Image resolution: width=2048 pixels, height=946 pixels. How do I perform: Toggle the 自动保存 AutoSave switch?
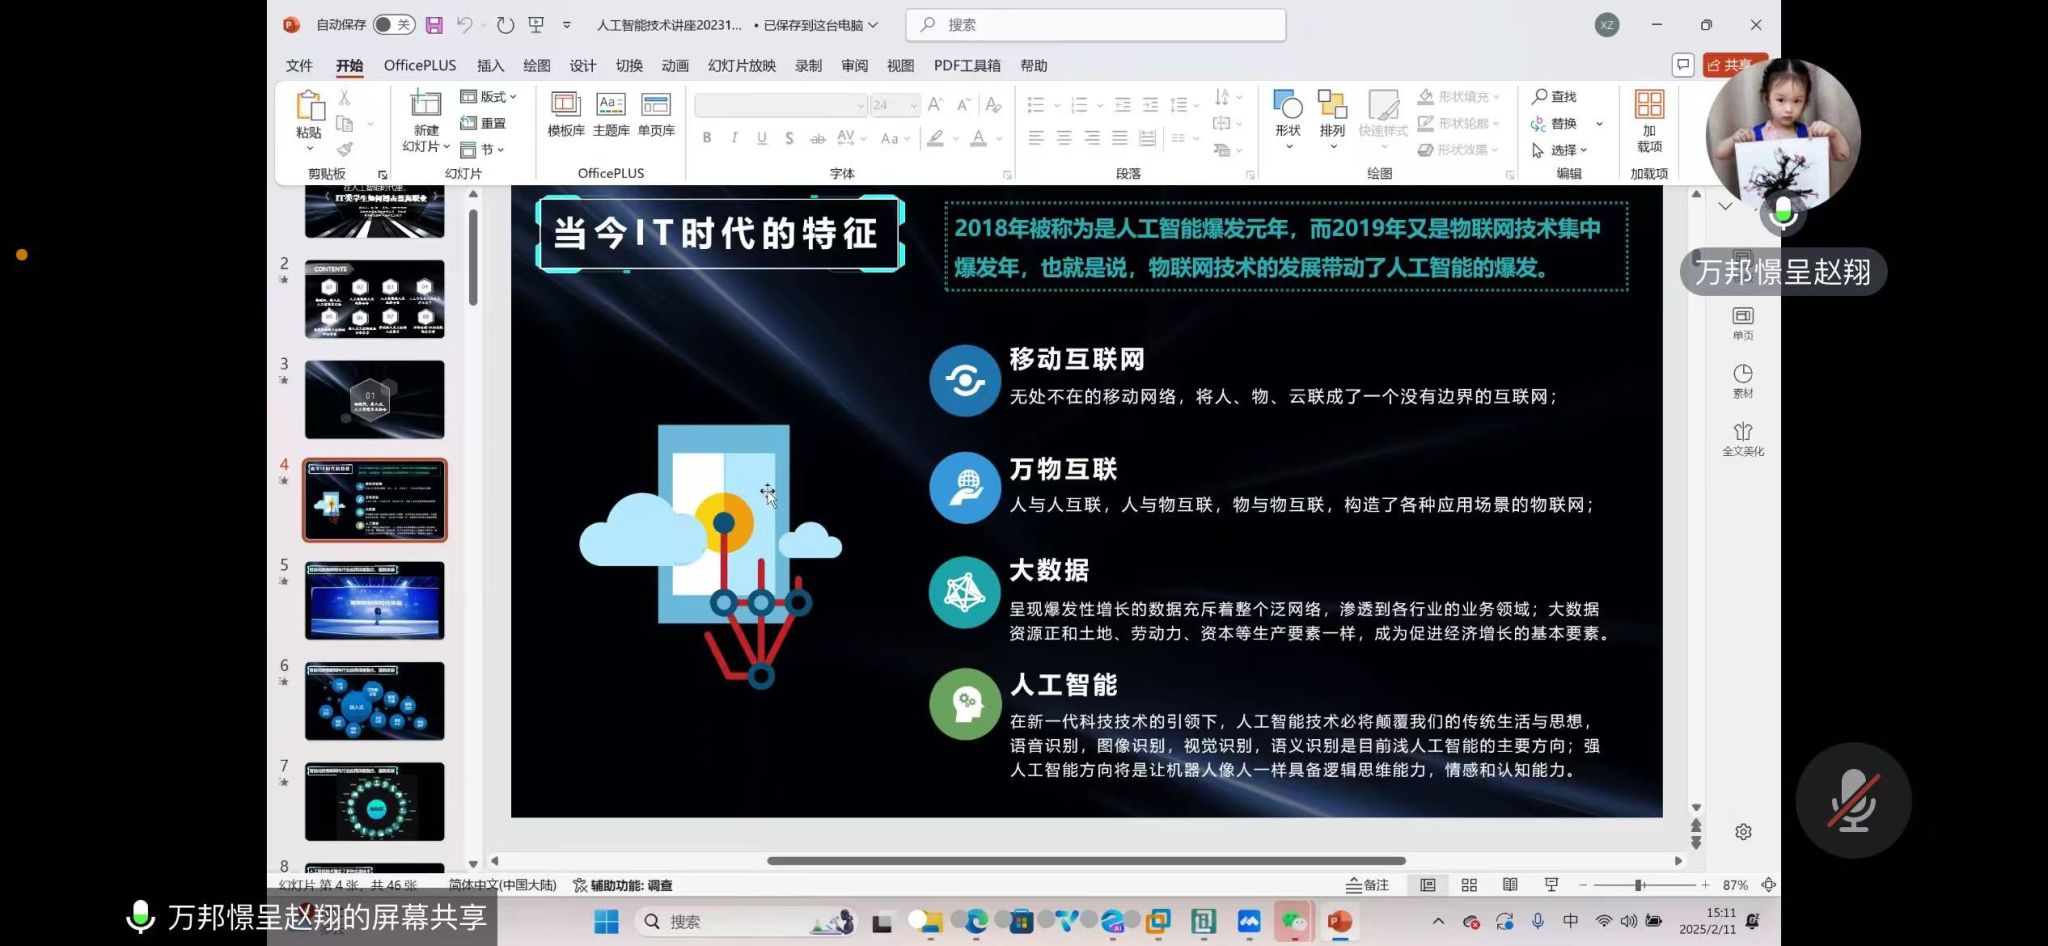(x=394, y=25)
